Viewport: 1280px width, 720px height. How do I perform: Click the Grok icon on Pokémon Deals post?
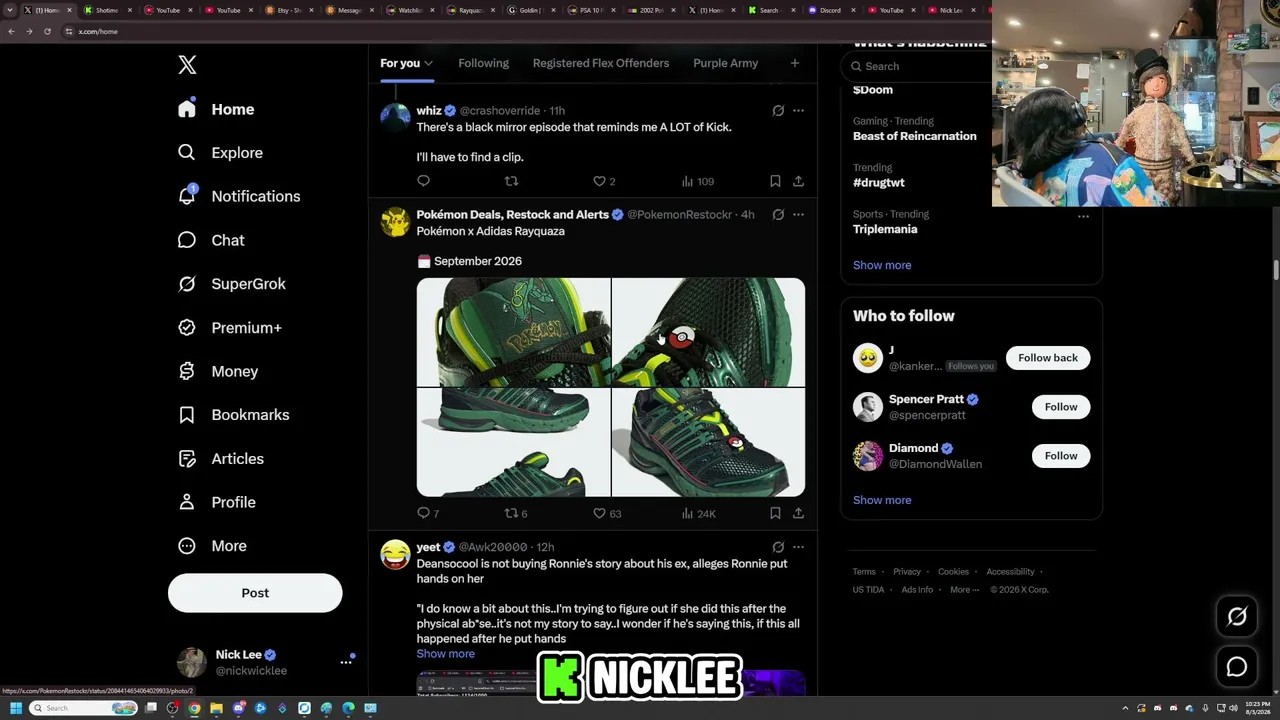[x=778, y=214]
